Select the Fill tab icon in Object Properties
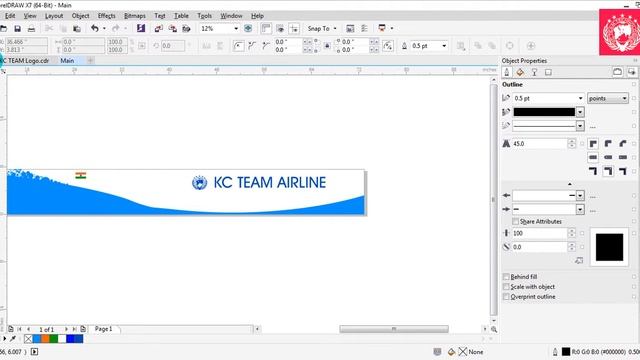The height and width of the screenshot is (360, 640). pos(520,72)
